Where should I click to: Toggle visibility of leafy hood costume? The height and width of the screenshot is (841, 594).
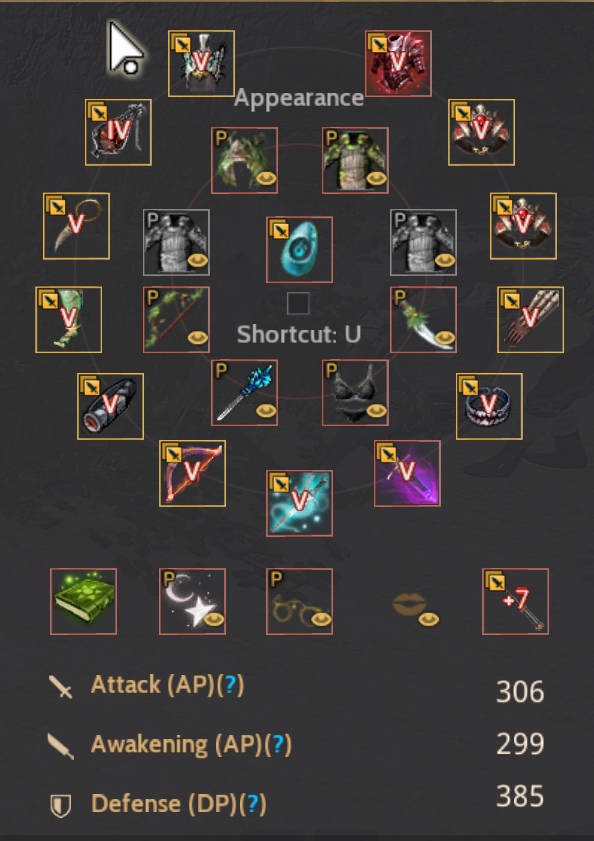(266, 178)
